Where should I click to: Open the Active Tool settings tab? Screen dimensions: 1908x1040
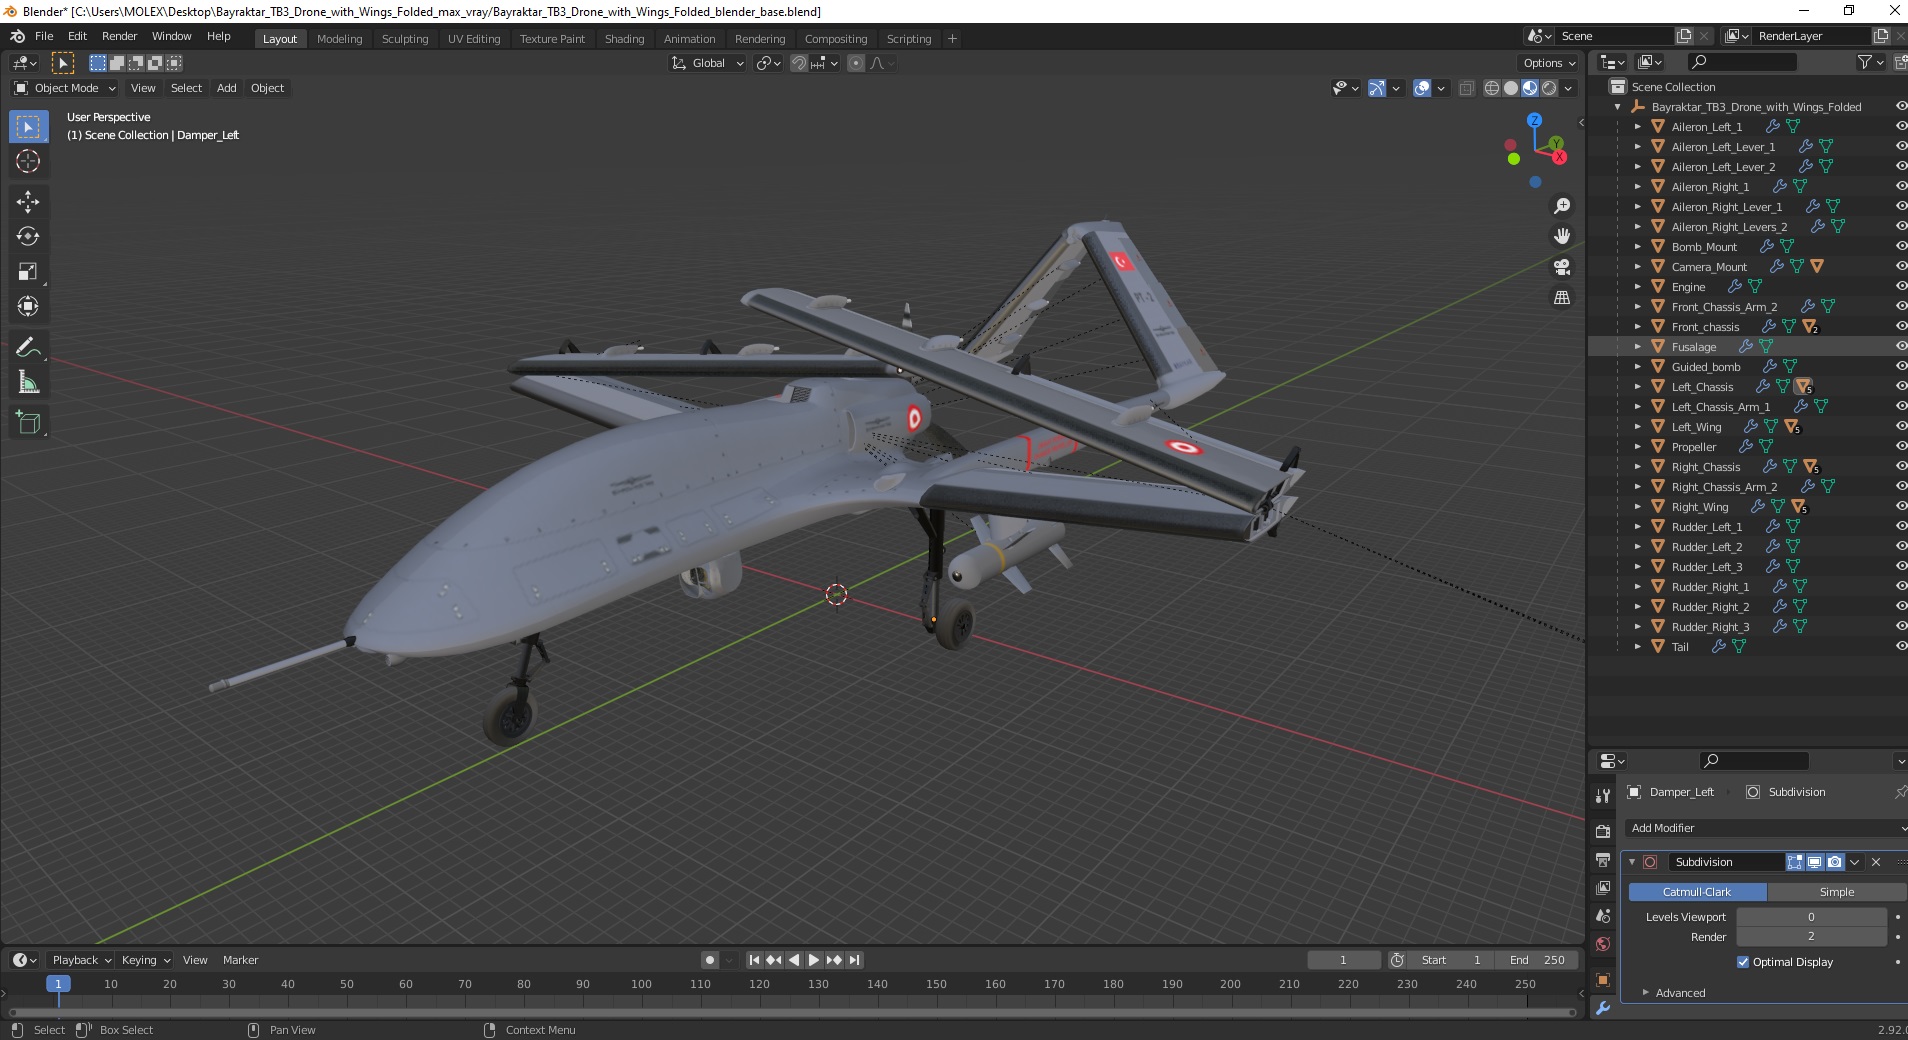[1603, 796]
